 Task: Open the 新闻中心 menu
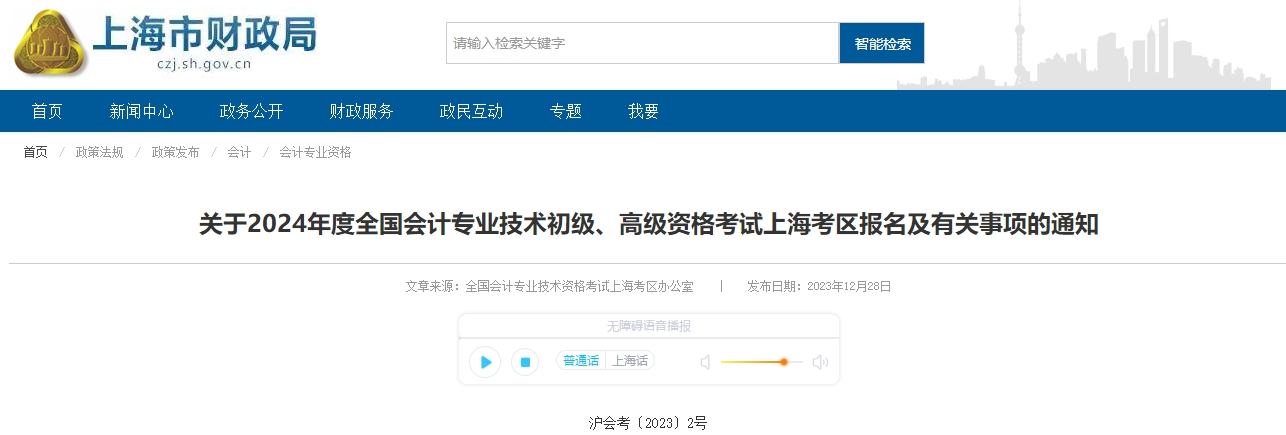(x=142, y=111)
